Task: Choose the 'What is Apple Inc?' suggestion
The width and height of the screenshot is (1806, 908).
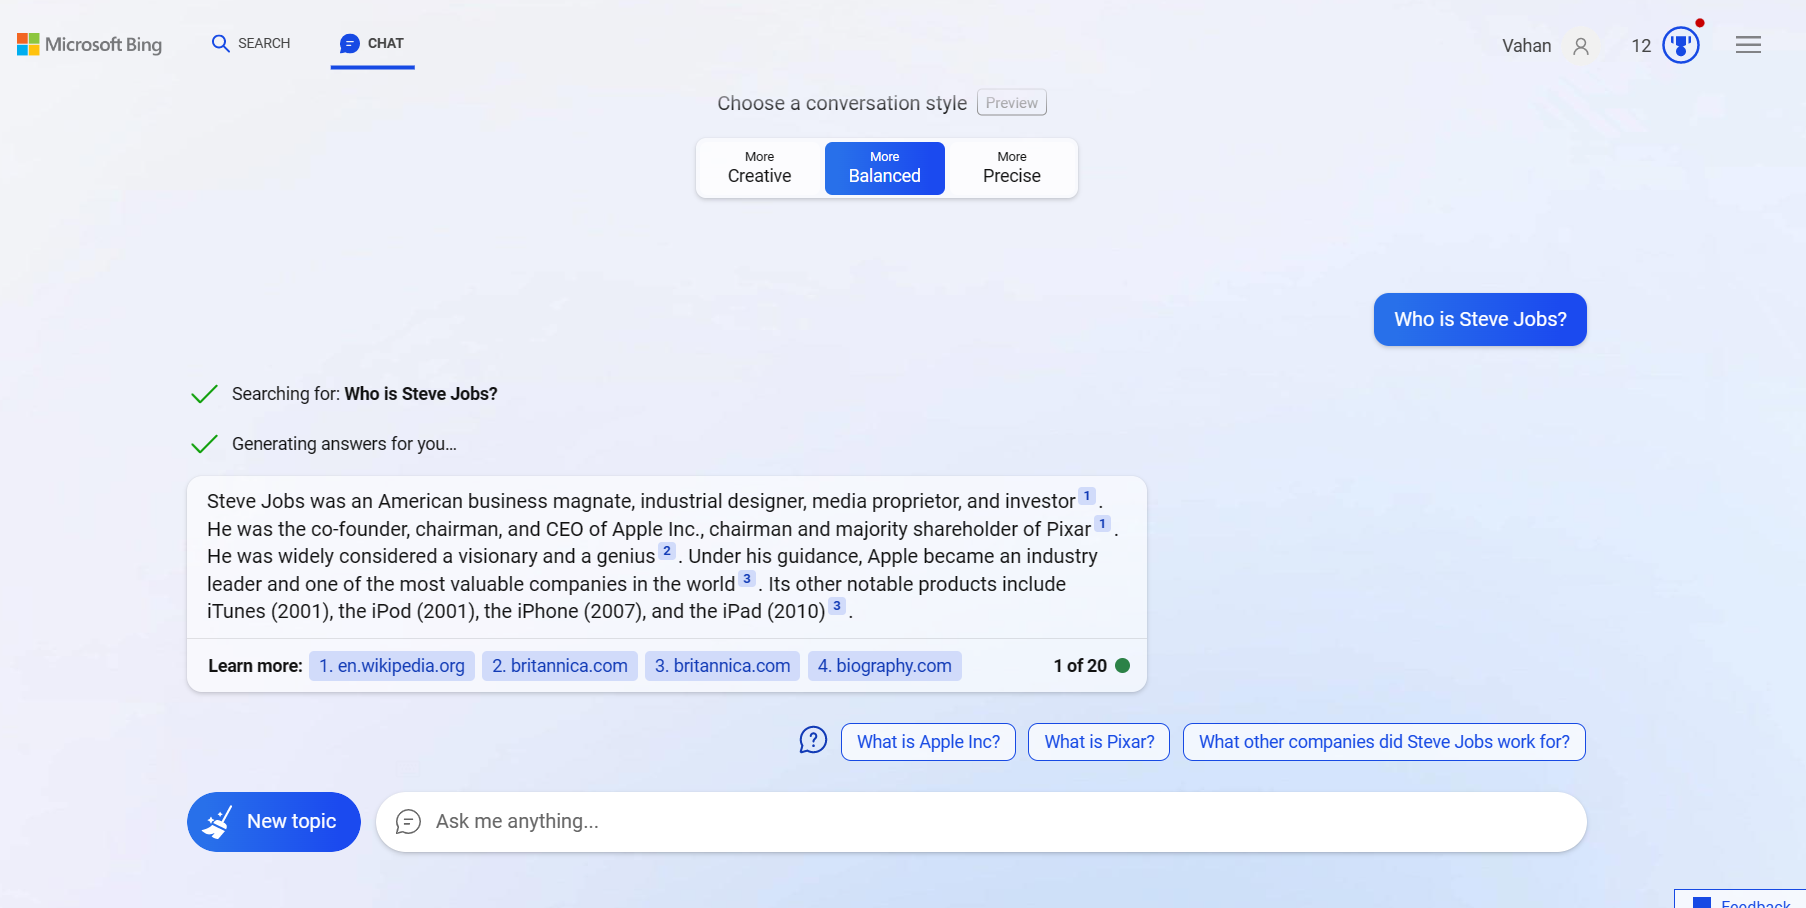Action: (928, 742)
